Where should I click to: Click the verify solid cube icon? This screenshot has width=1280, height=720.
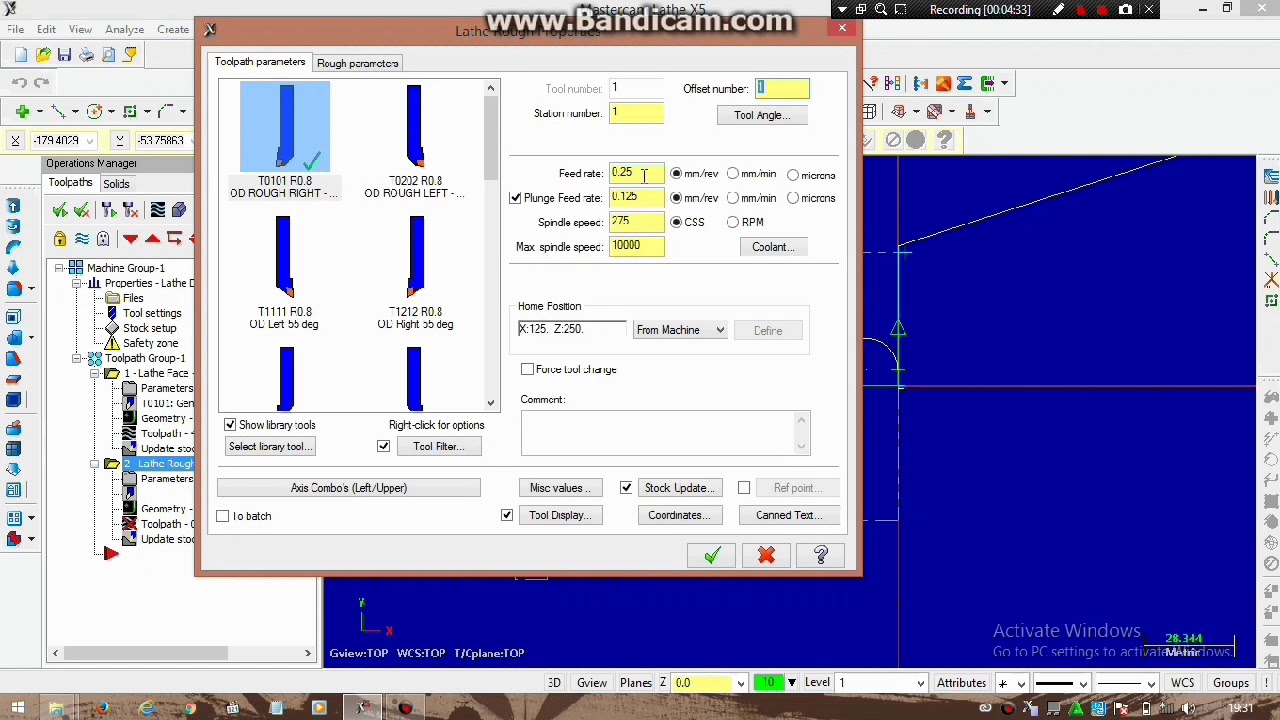(x=179, y=210)
